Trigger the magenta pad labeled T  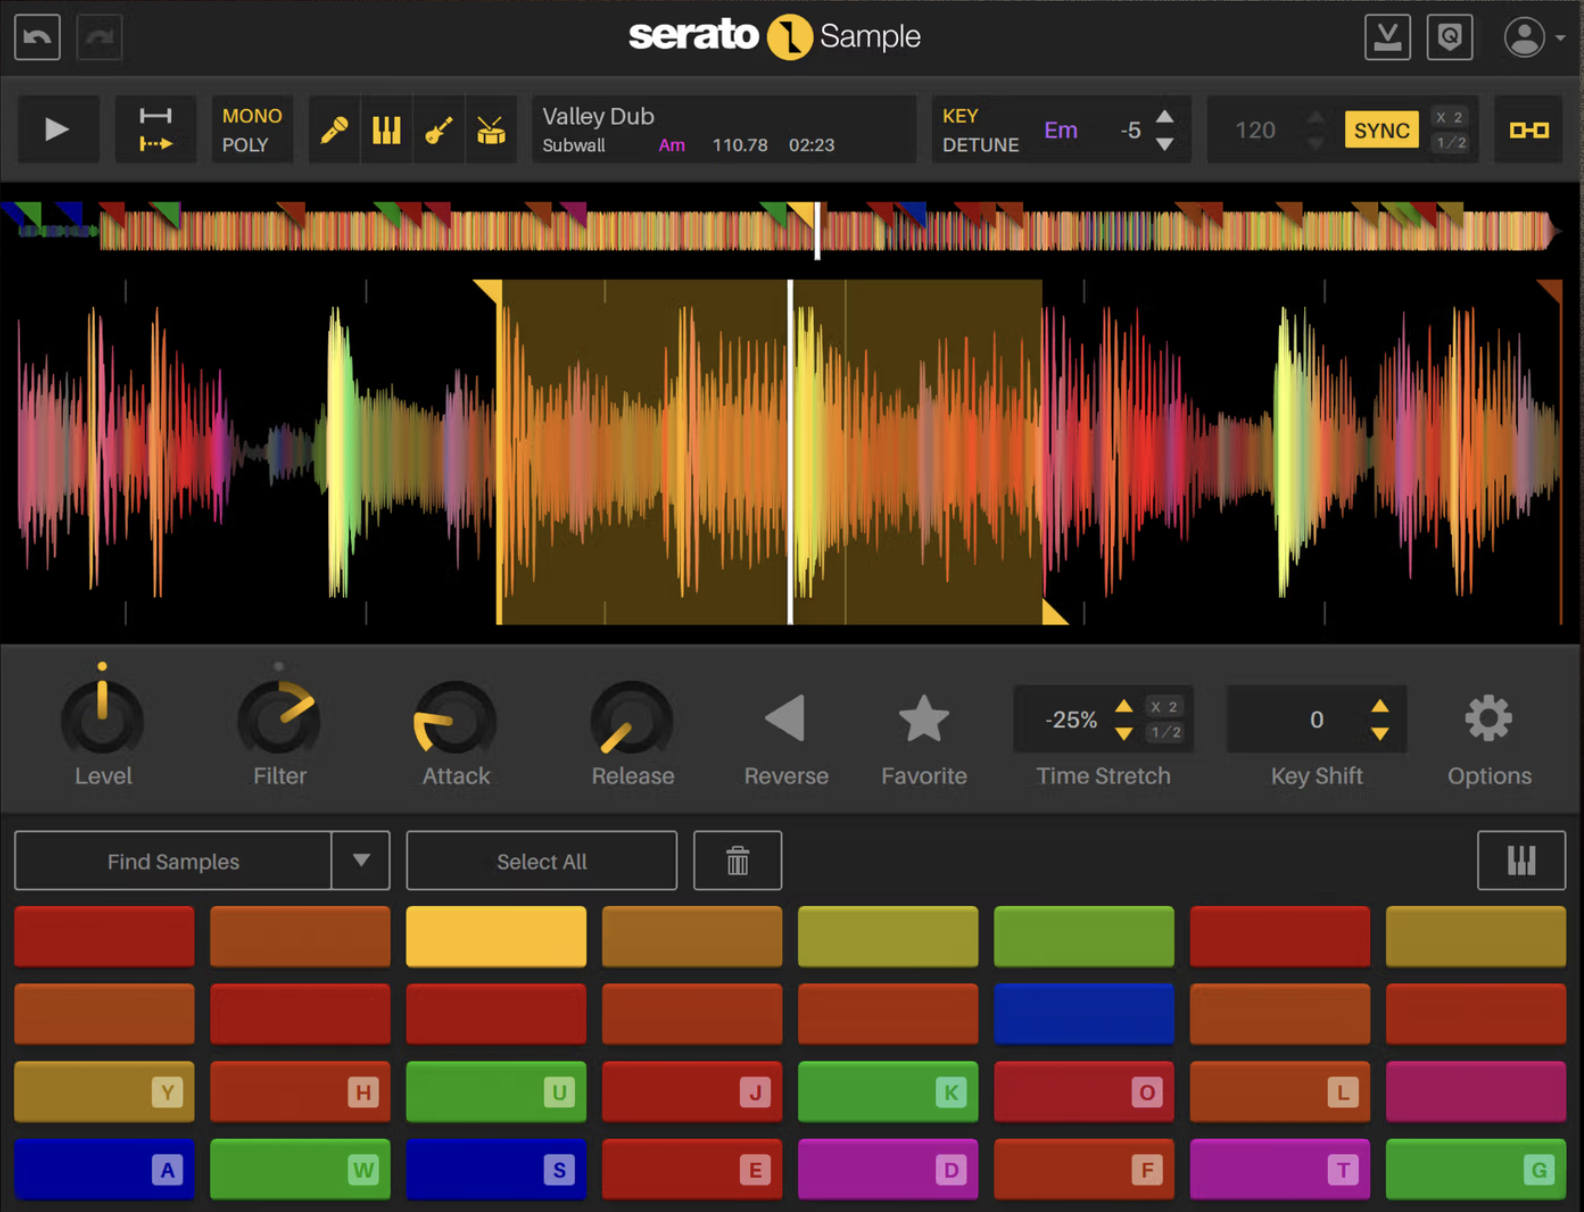pyautogui.click(x=1280, y=1169)
